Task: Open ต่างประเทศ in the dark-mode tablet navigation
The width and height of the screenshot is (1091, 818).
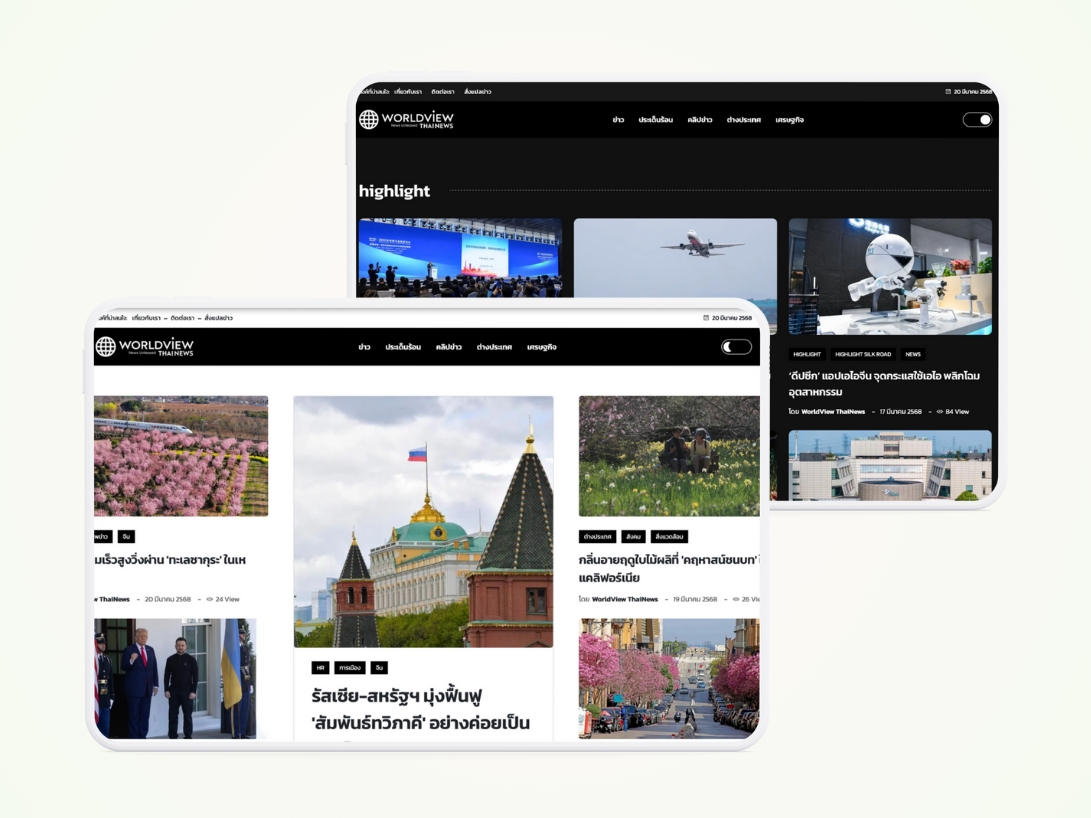Action: point(744,120)
